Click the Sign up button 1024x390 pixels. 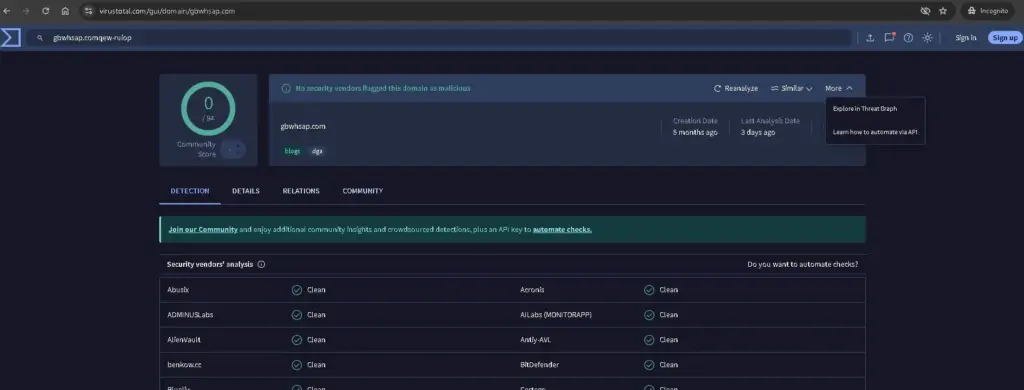1004,38
